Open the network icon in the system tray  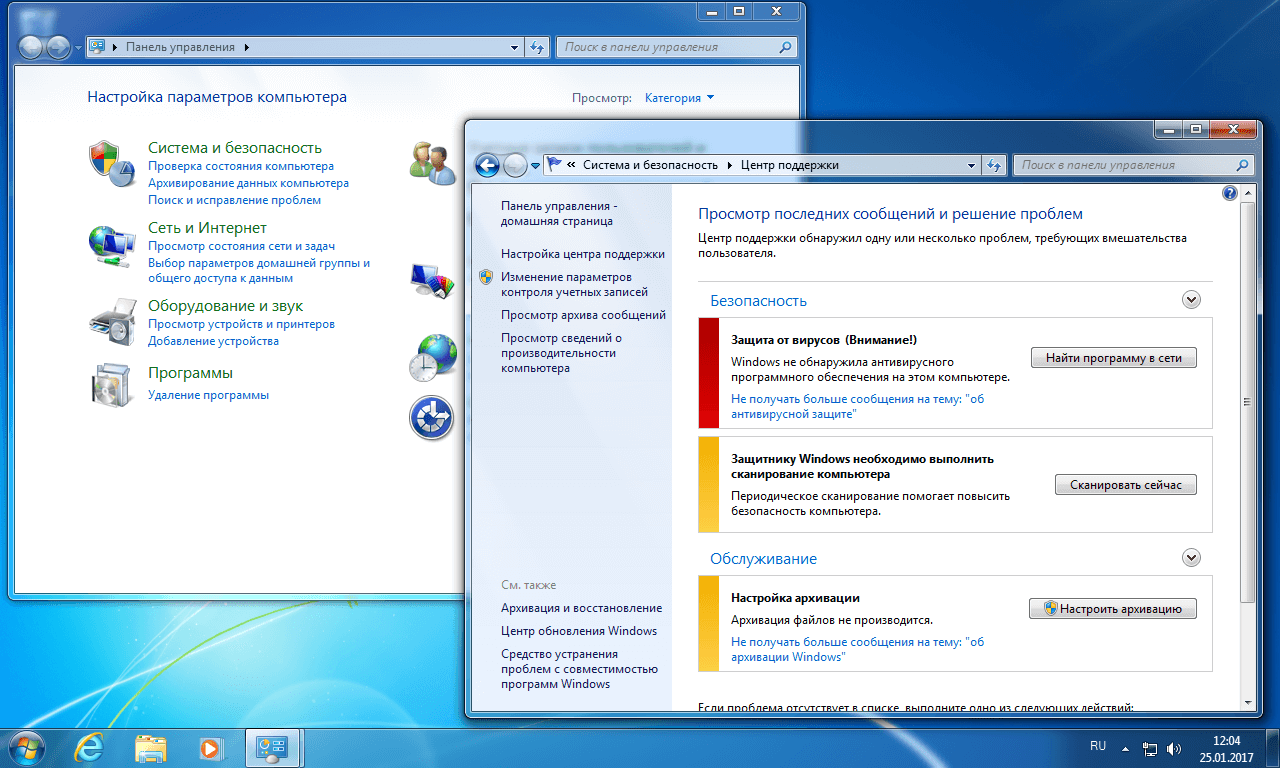coord(1151,748)
